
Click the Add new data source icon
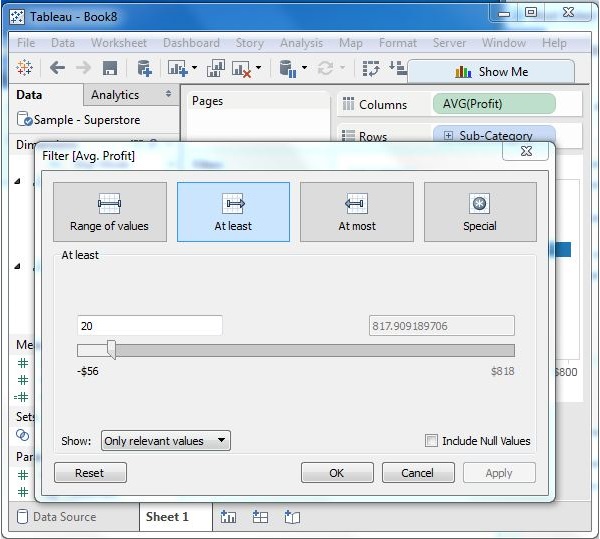(x=144, y=68)
